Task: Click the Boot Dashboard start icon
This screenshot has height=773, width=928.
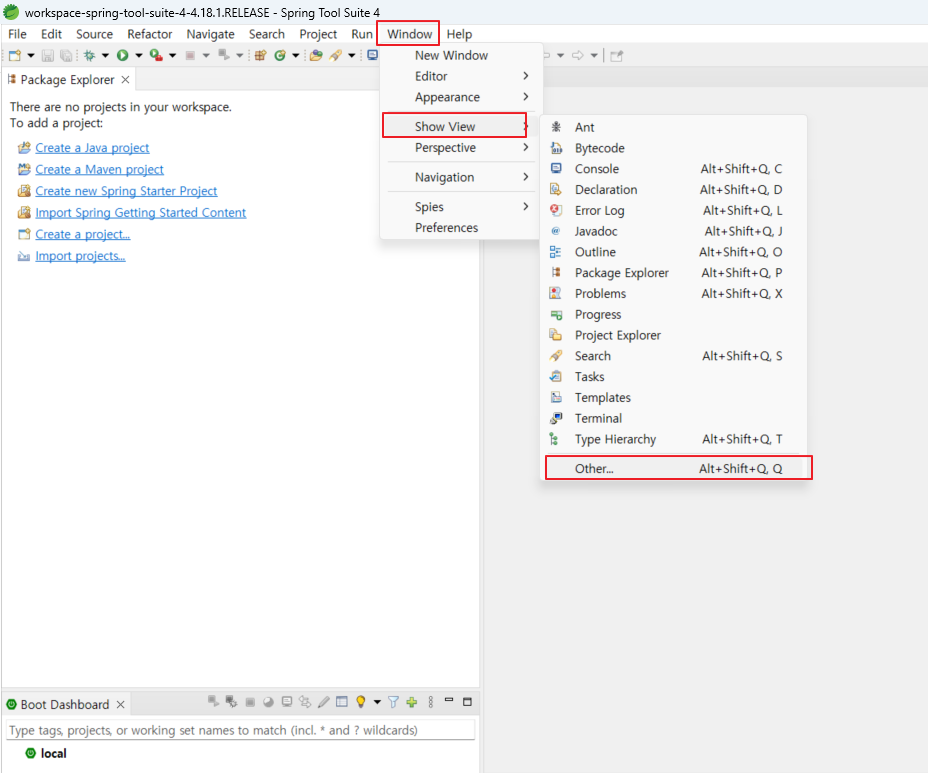Action: [213, 702]
